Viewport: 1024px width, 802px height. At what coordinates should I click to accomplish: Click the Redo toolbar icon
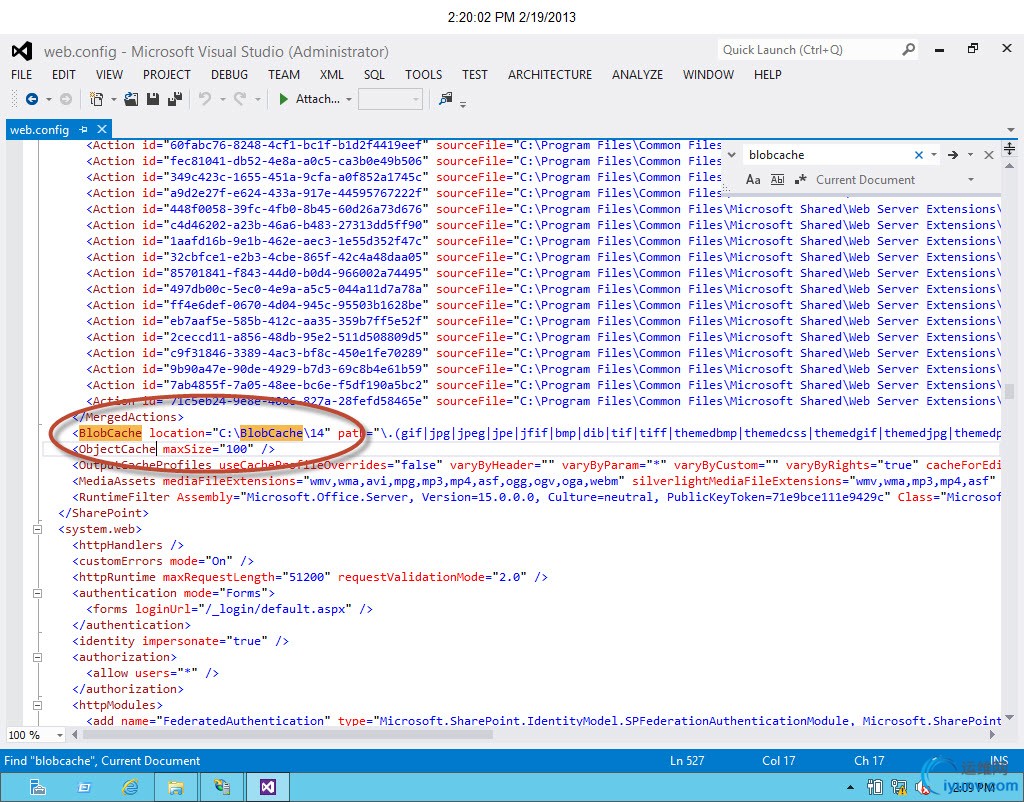[240, 99]
